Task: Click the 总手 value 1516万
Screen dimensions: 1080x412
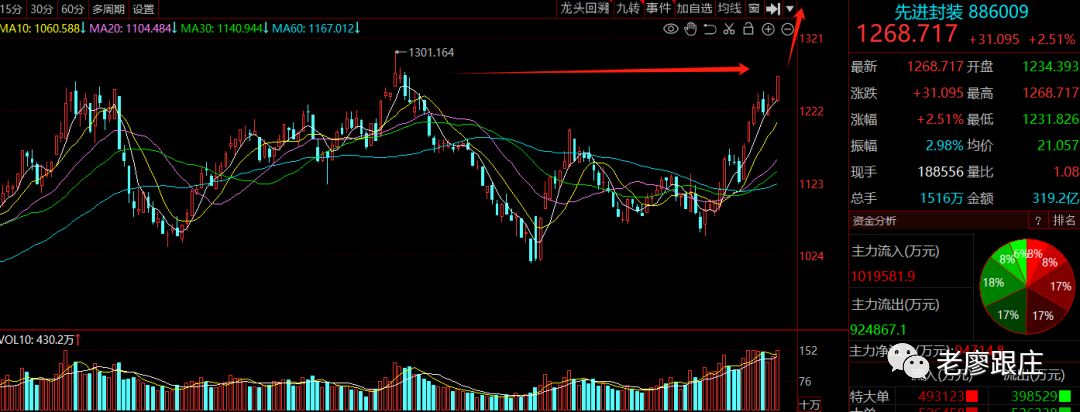Action: [938, 198]
